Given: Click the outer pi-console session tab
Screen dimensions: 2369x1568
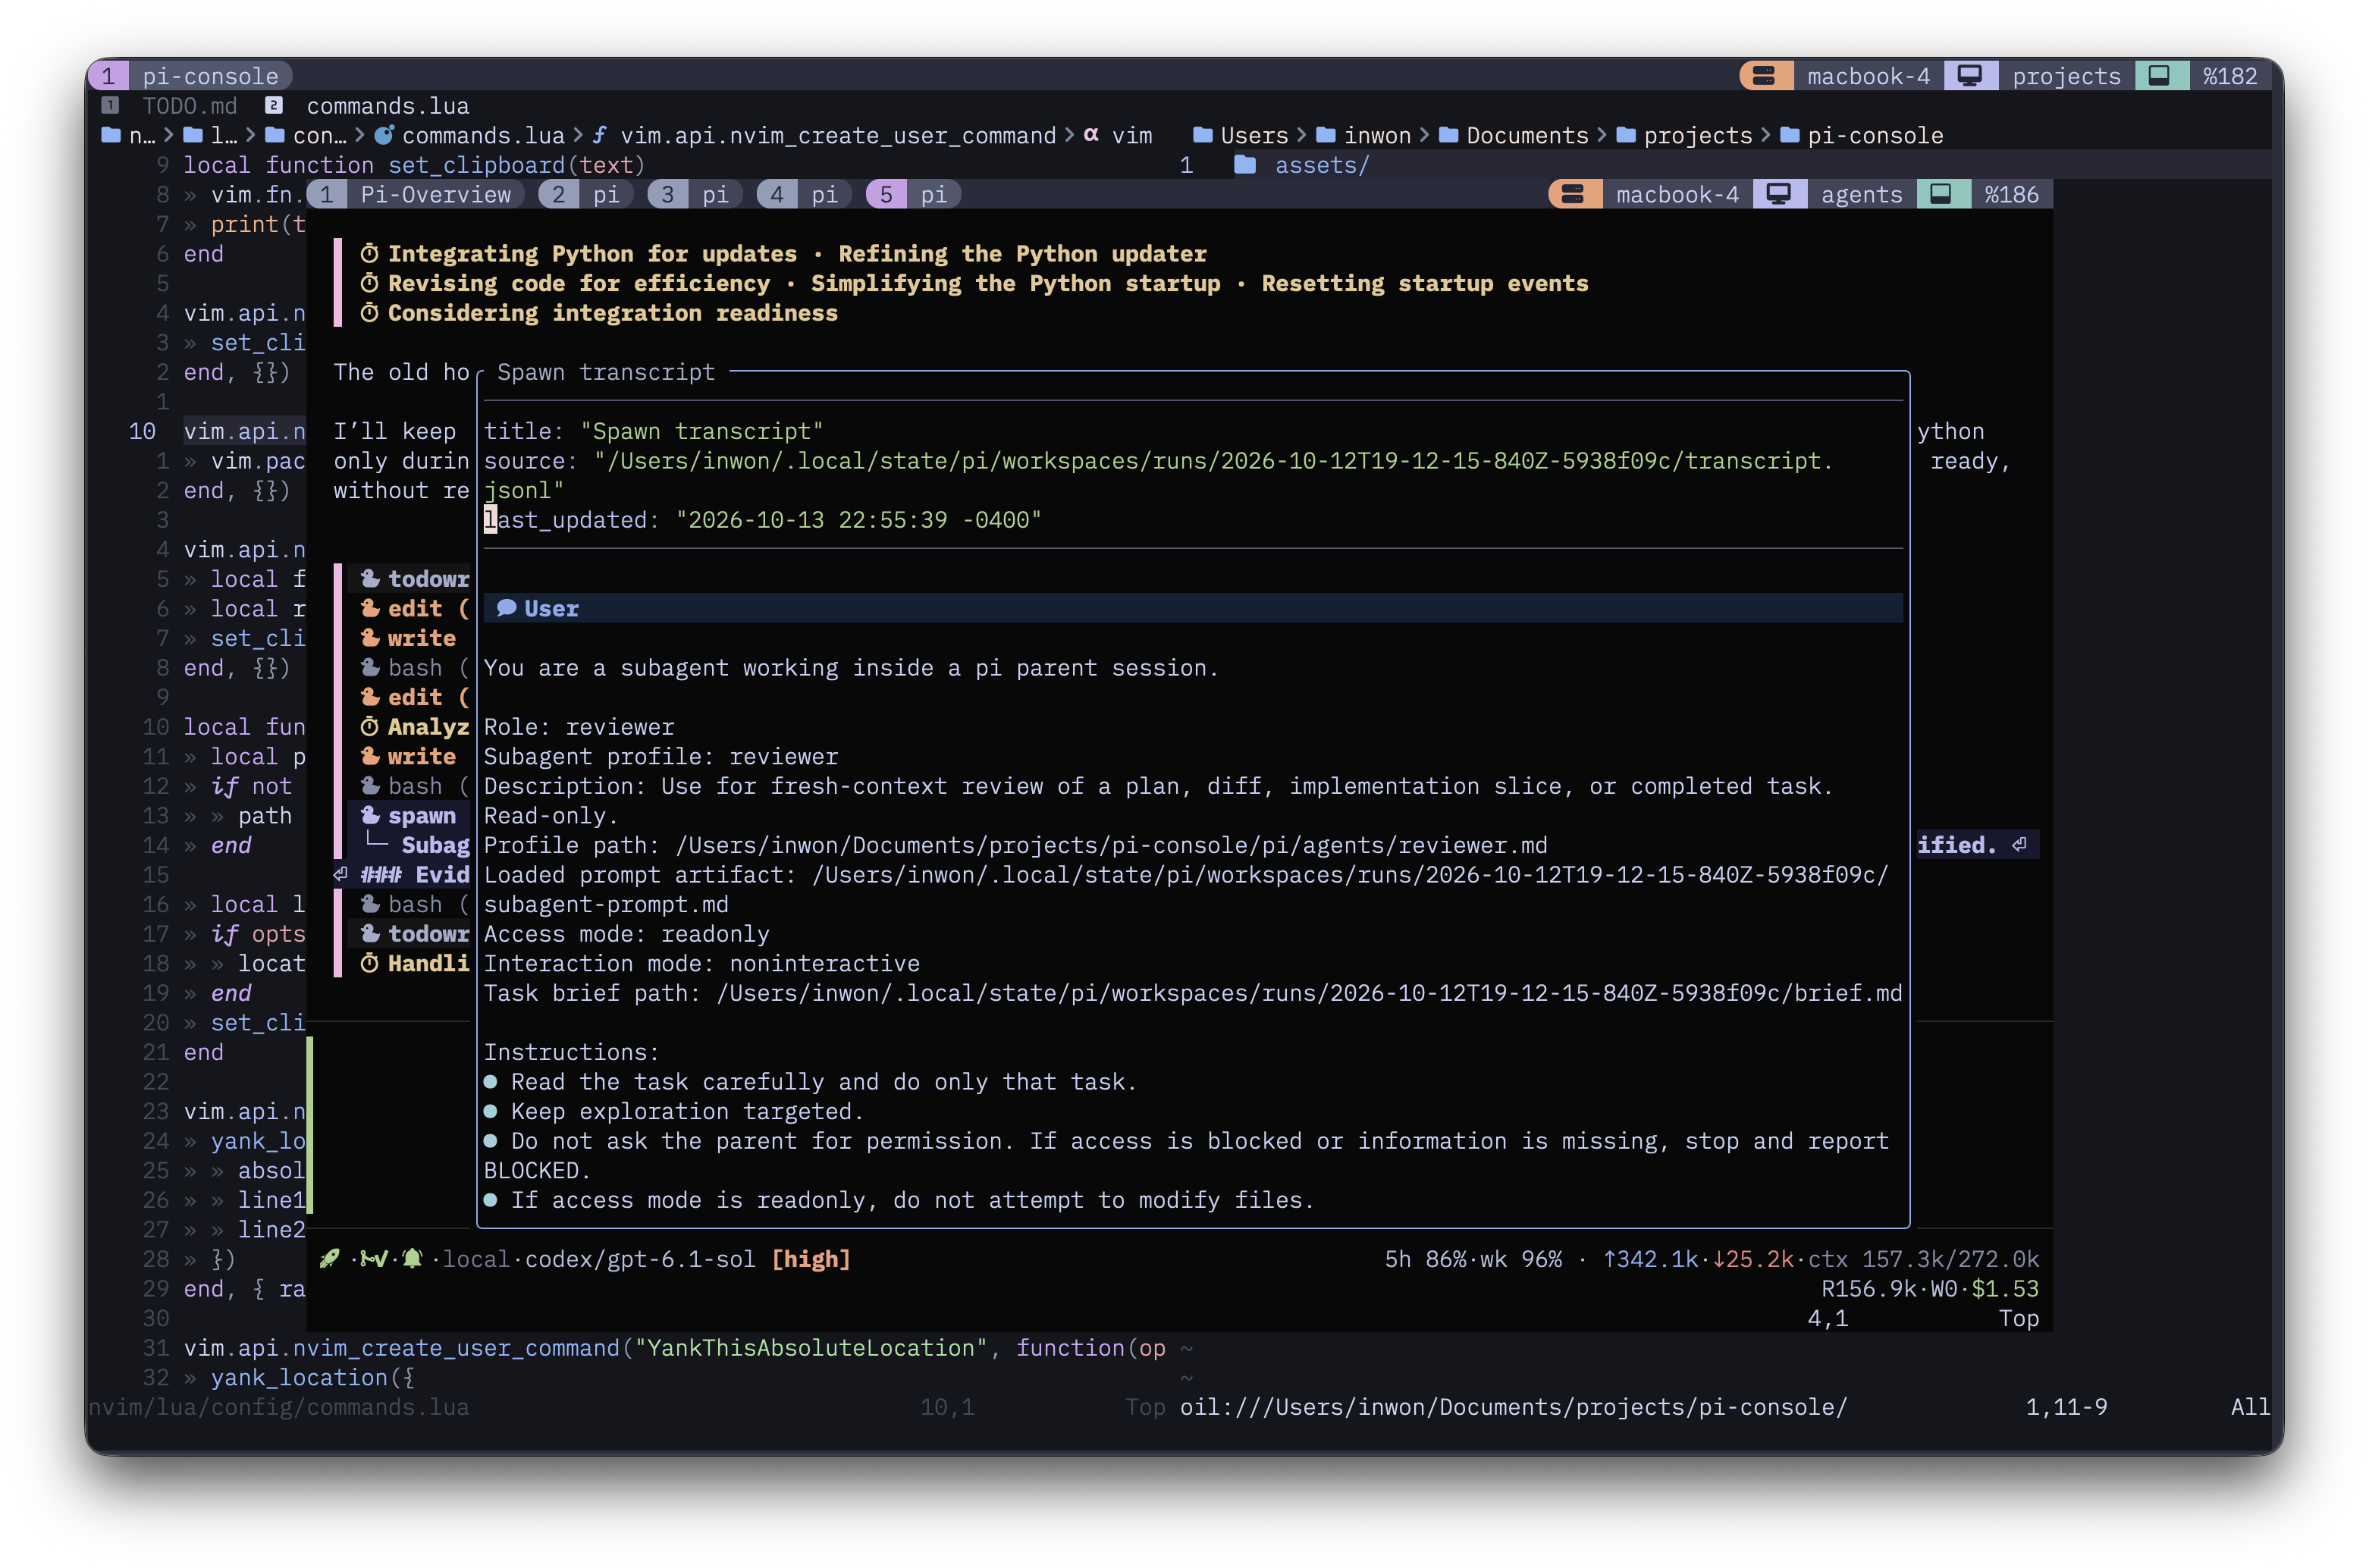Looking at the screenshot, I should [x=190, y=76].
